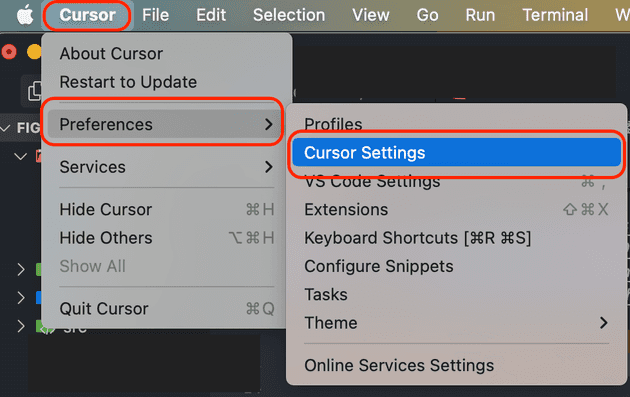The height and width of the screenshot is (397, 630).
Task: Open the Terminal menu
Action: (555, 15)
